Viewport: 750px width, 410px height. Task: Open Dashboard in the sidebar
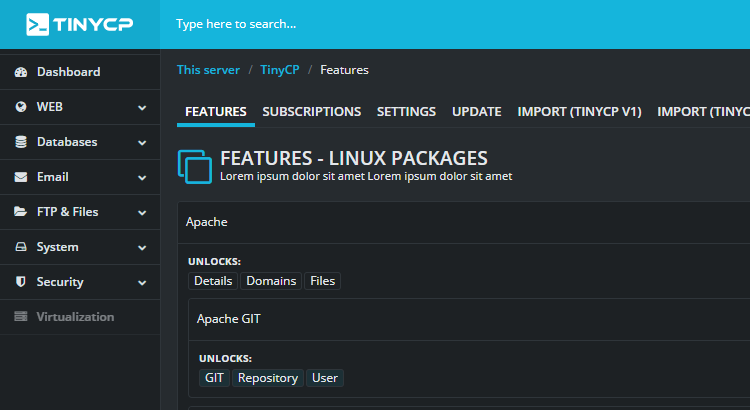(x=80, y=72)
